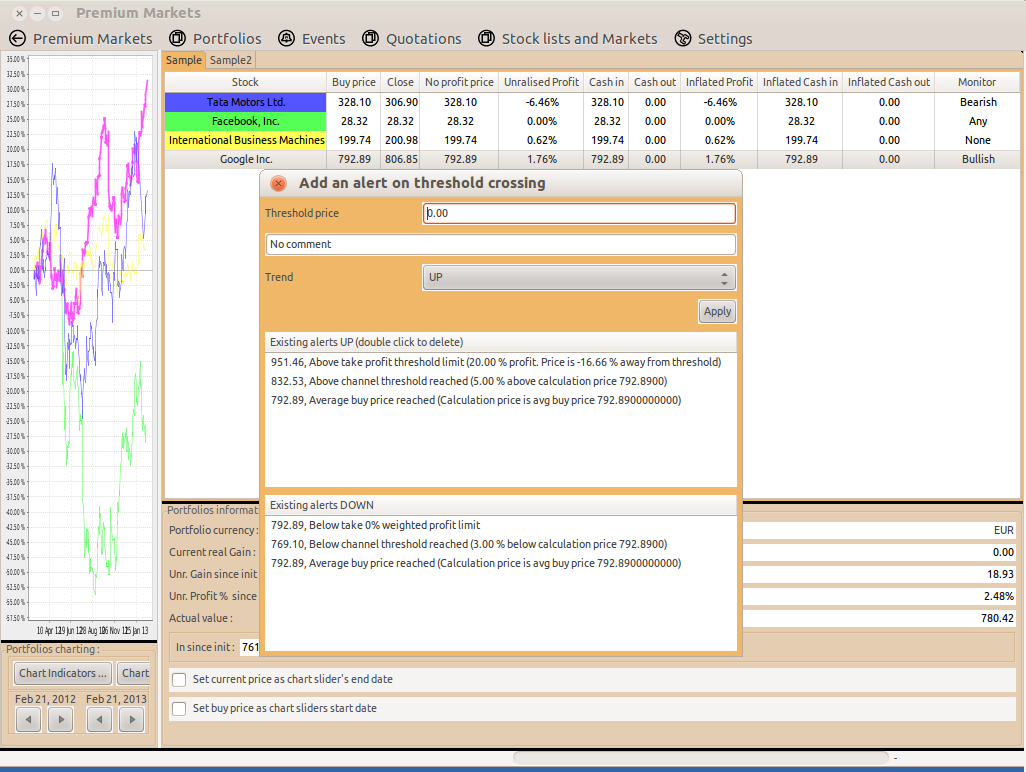Click the -6.46% Unralised Profit cell for Tata
The width and height of the screenshot is (1026, 772).
tap(541, 102)
